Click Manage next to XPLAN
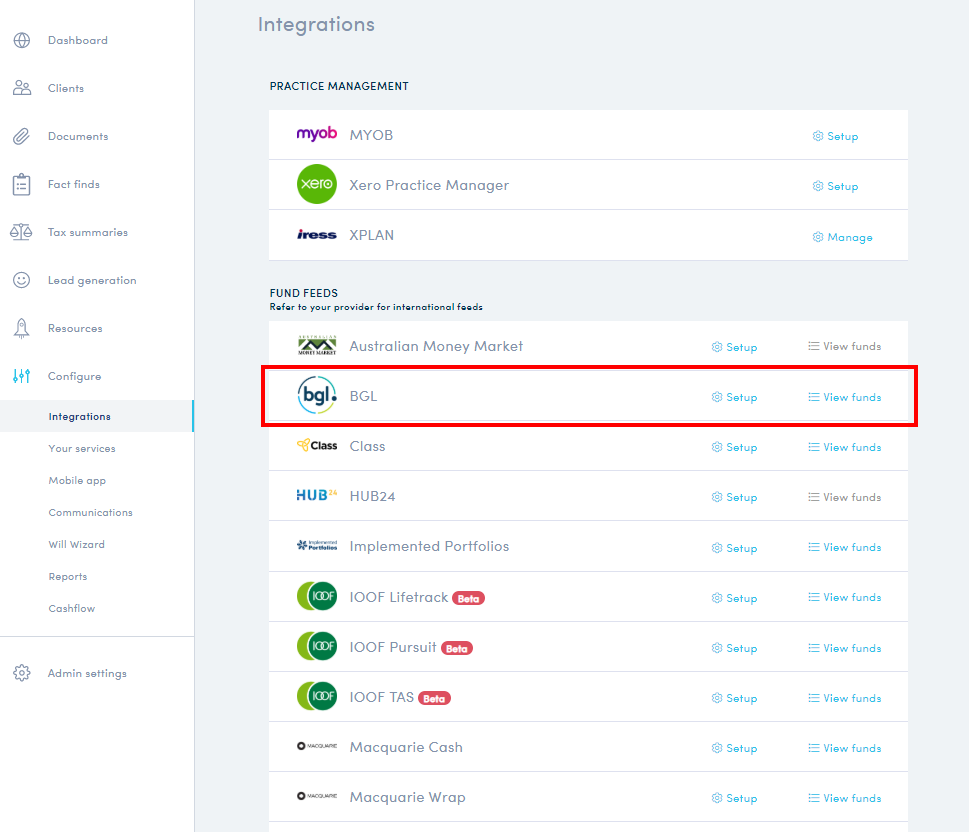This screenshot has width=969, height=832. pyautogui.click(x=843, y=236)
